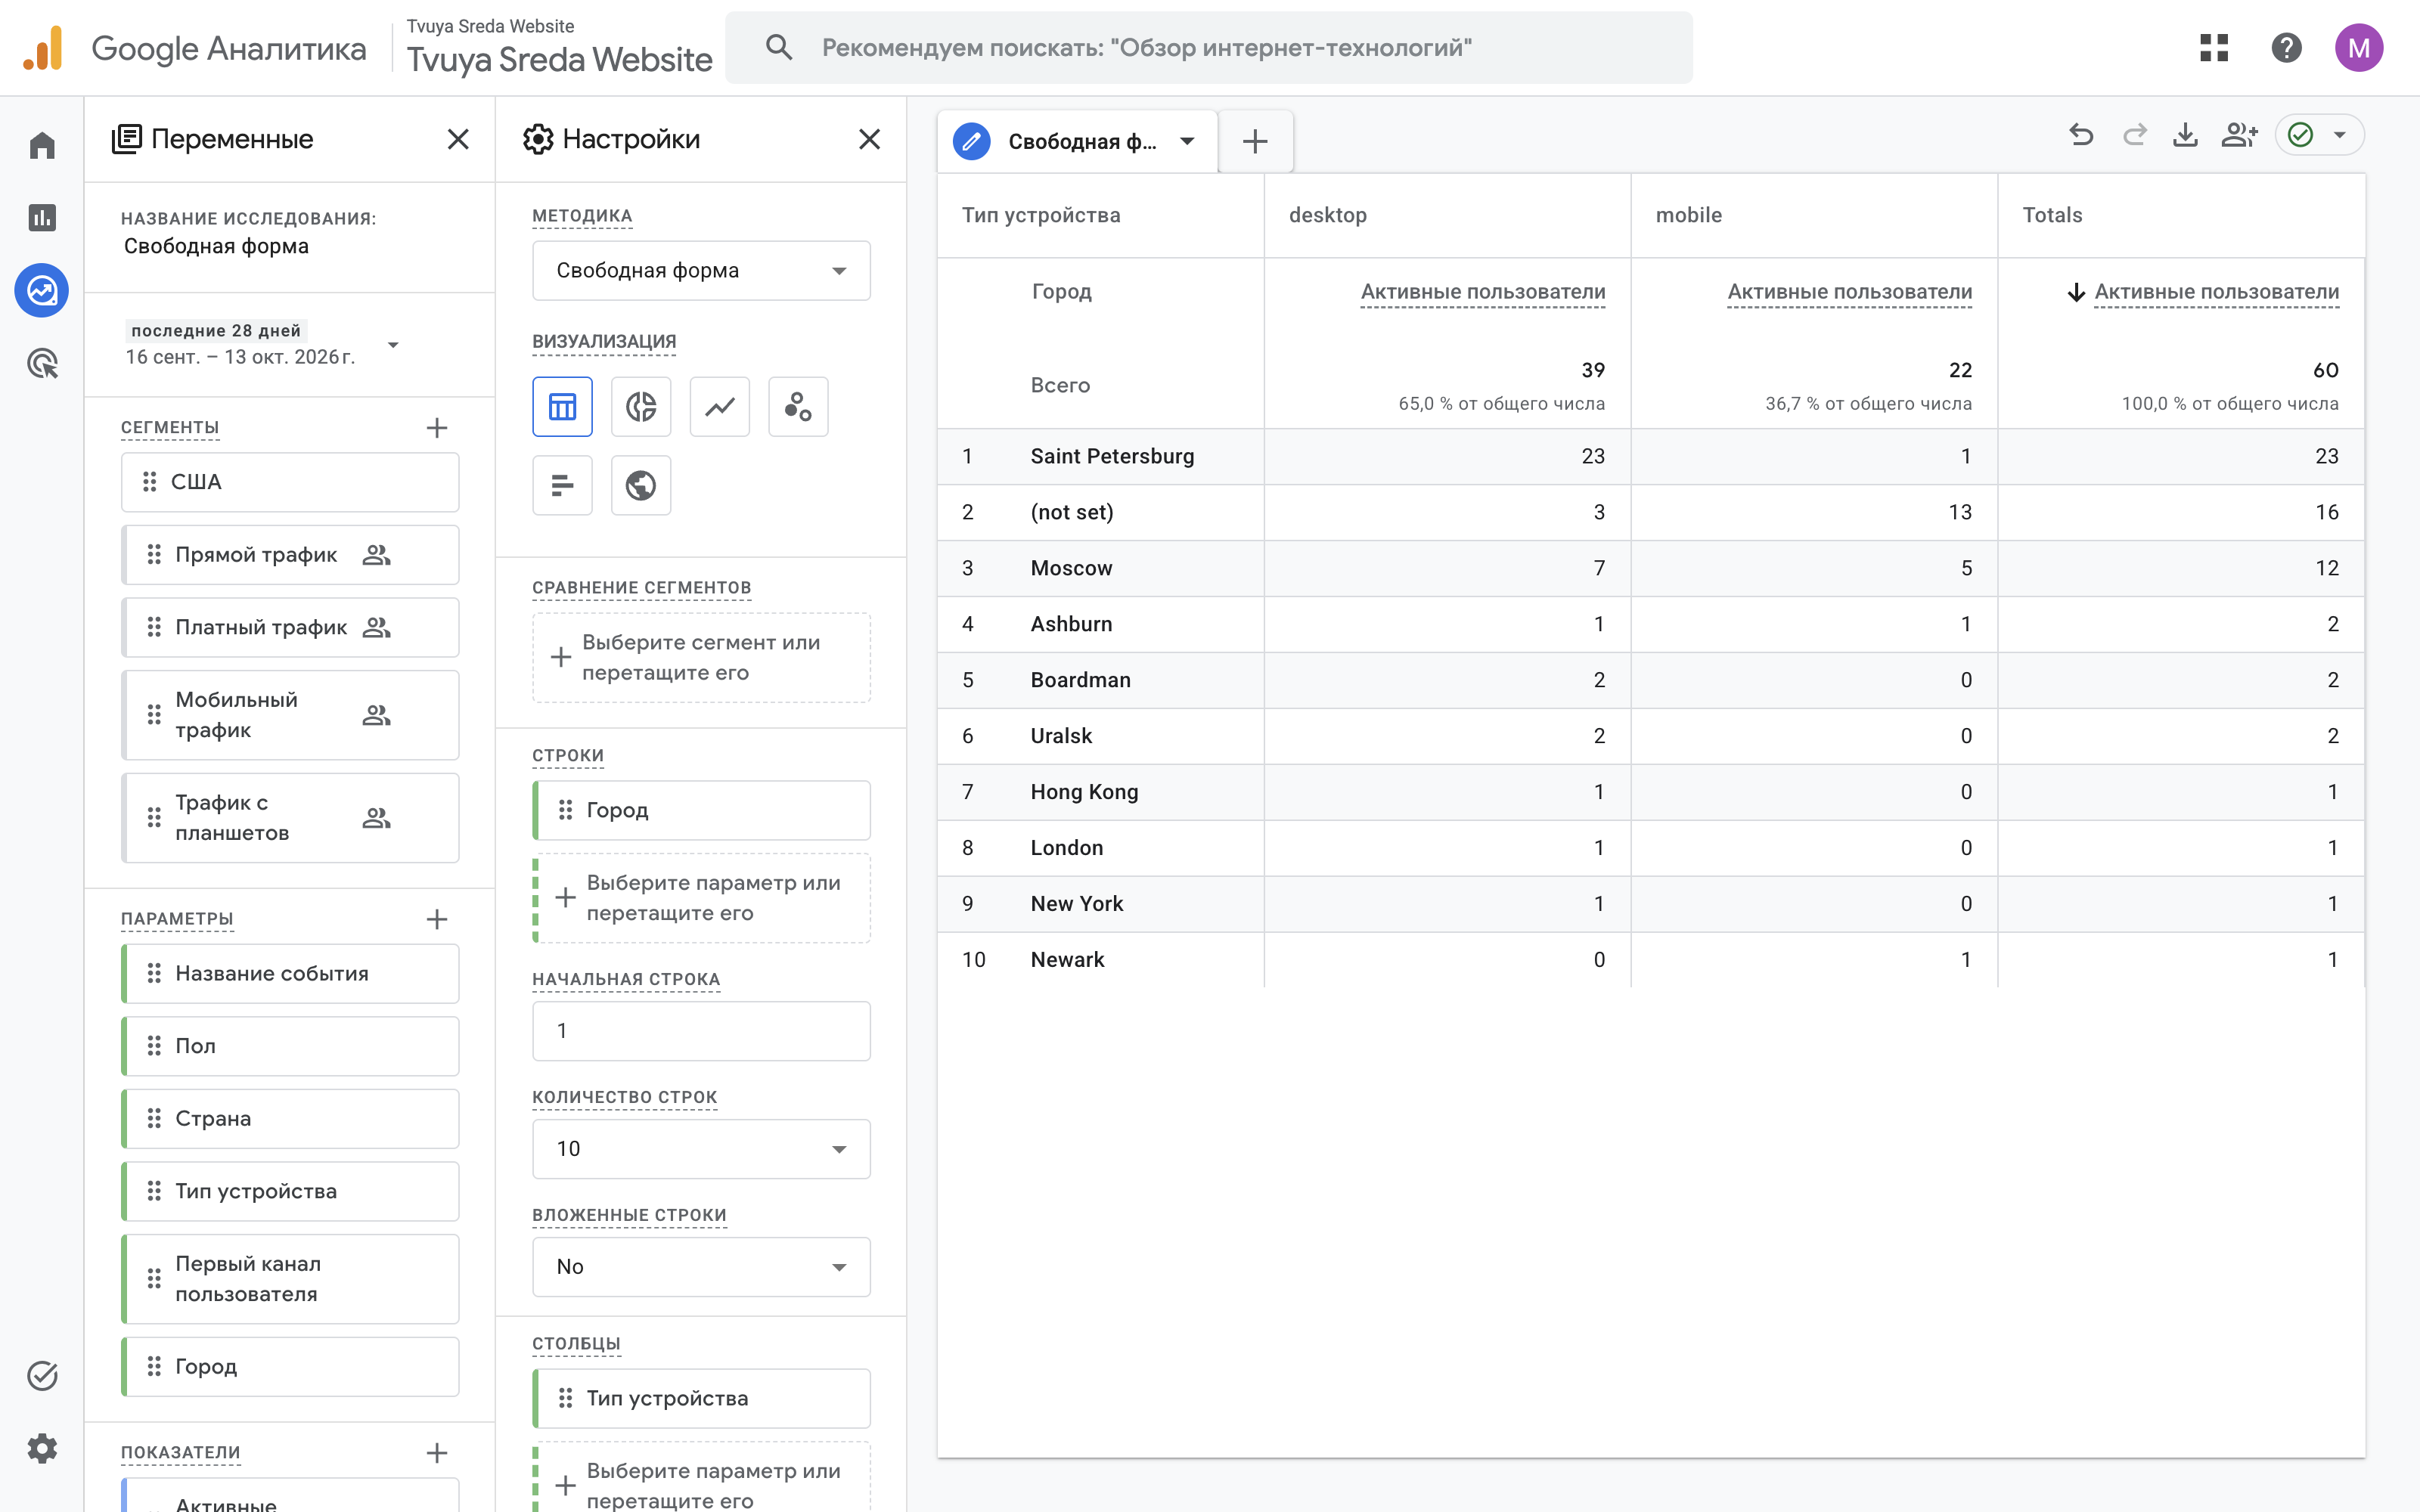Image resolution: width=2420 pixels, height=1512 pixels.
Task: Open the Home icon in left sidebar
Action: [x=42, y=146]
